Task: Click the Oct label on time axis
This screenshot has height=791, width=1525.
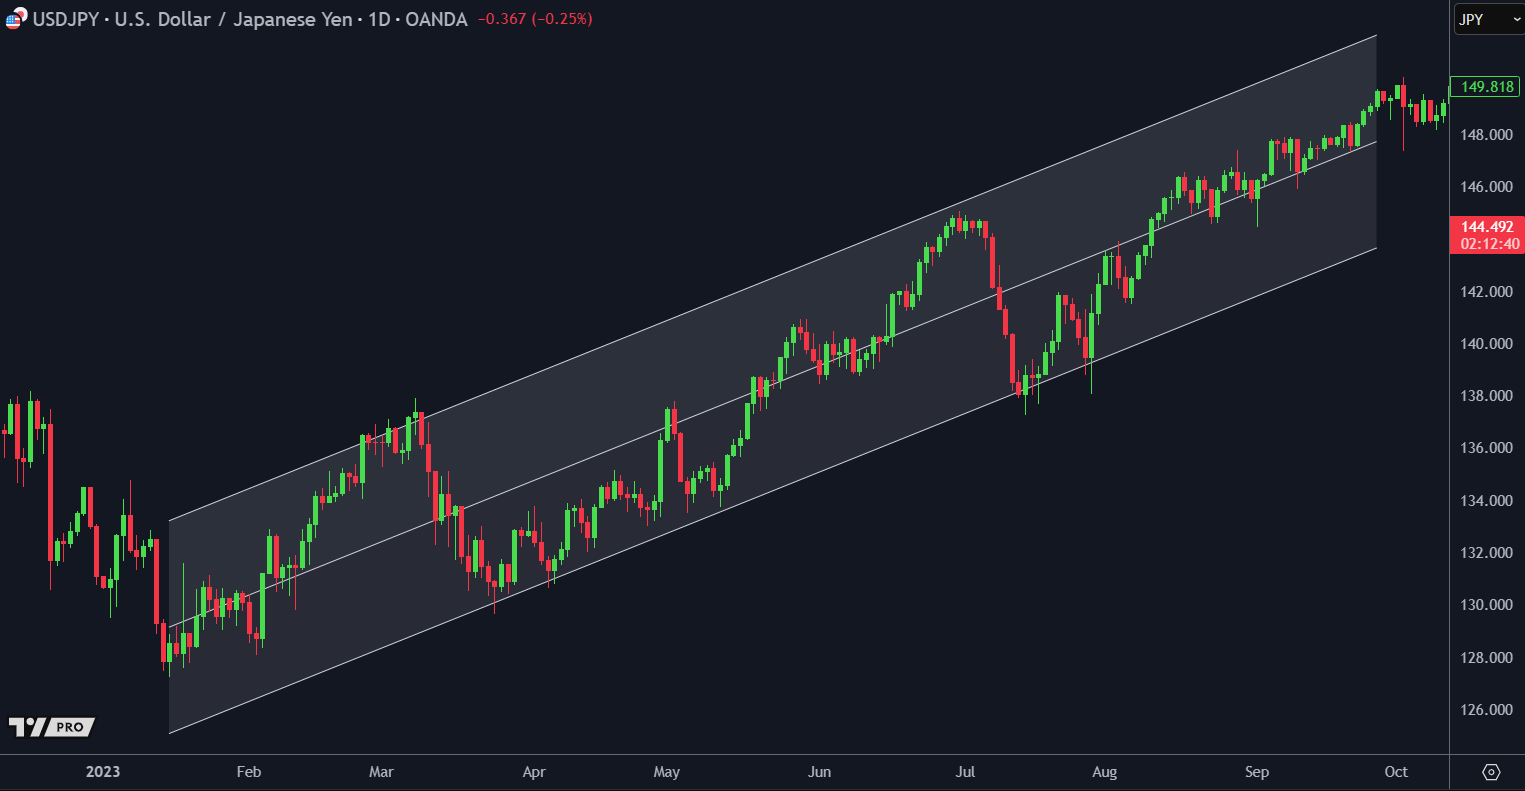Action: click(x=1396, y=772)
